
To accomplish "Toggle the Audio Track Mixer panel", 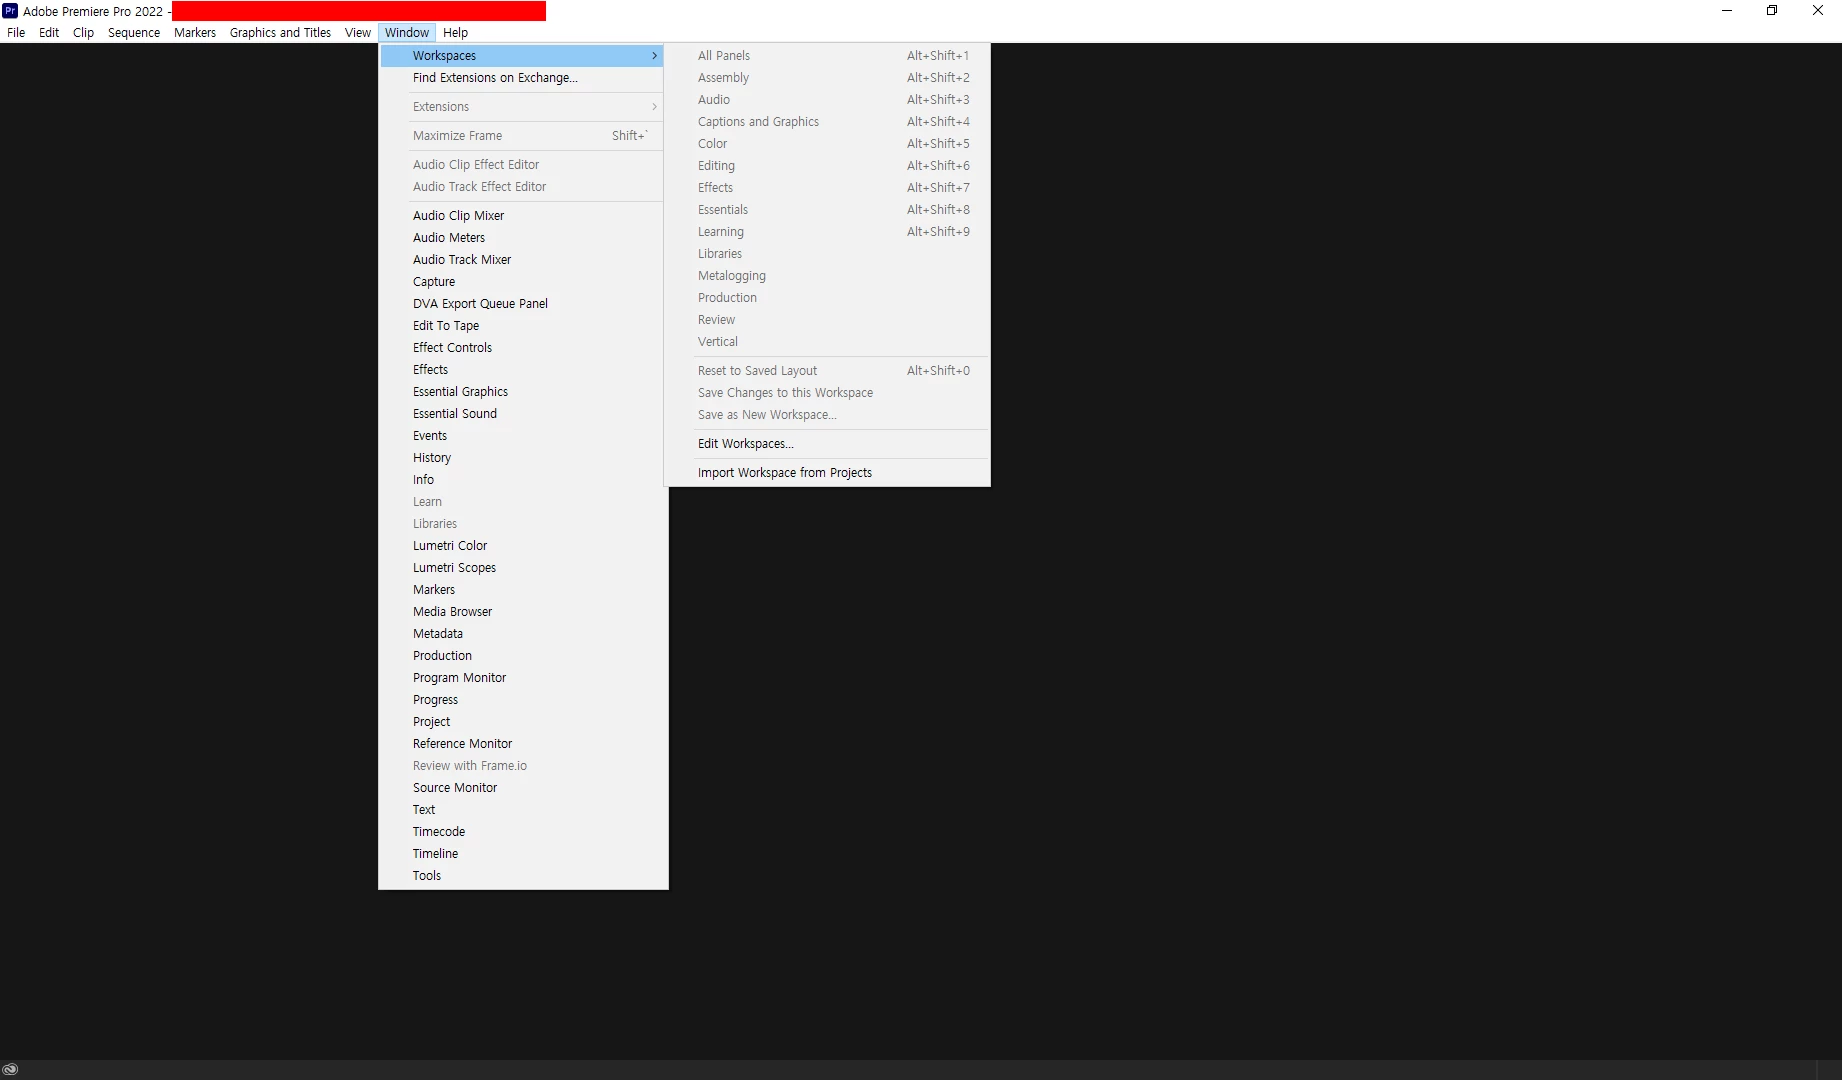I will pos(522,260).
